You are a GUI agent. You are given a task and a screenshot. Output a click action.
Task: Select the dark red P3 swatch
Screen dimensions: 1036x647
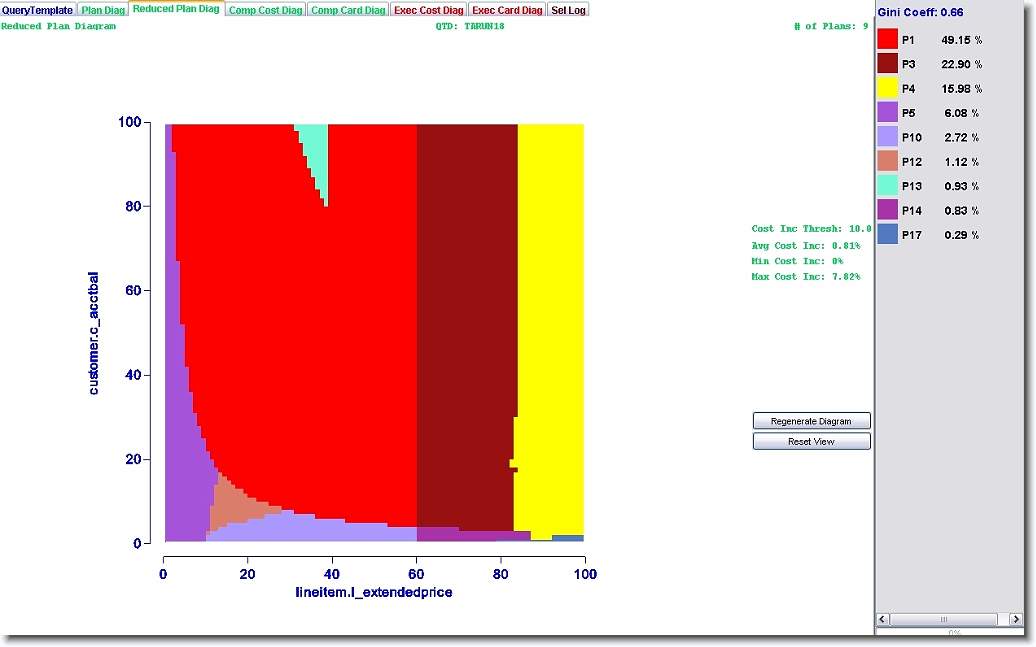pos(887,64)
